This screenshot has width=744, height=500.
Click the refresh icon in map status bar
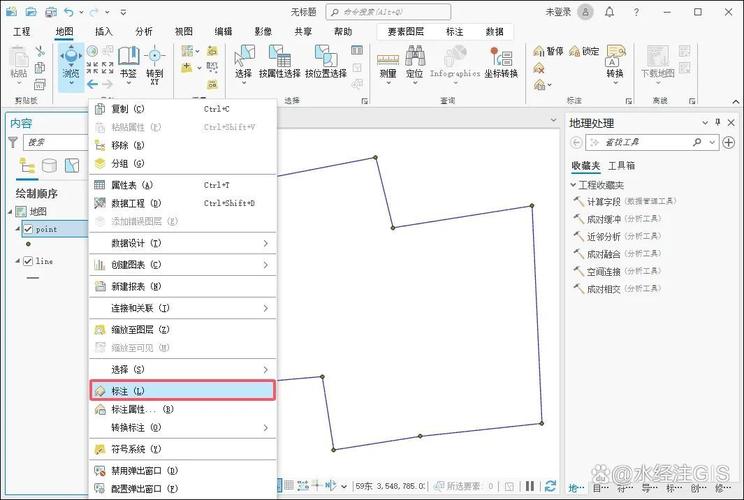pos(550,486)
